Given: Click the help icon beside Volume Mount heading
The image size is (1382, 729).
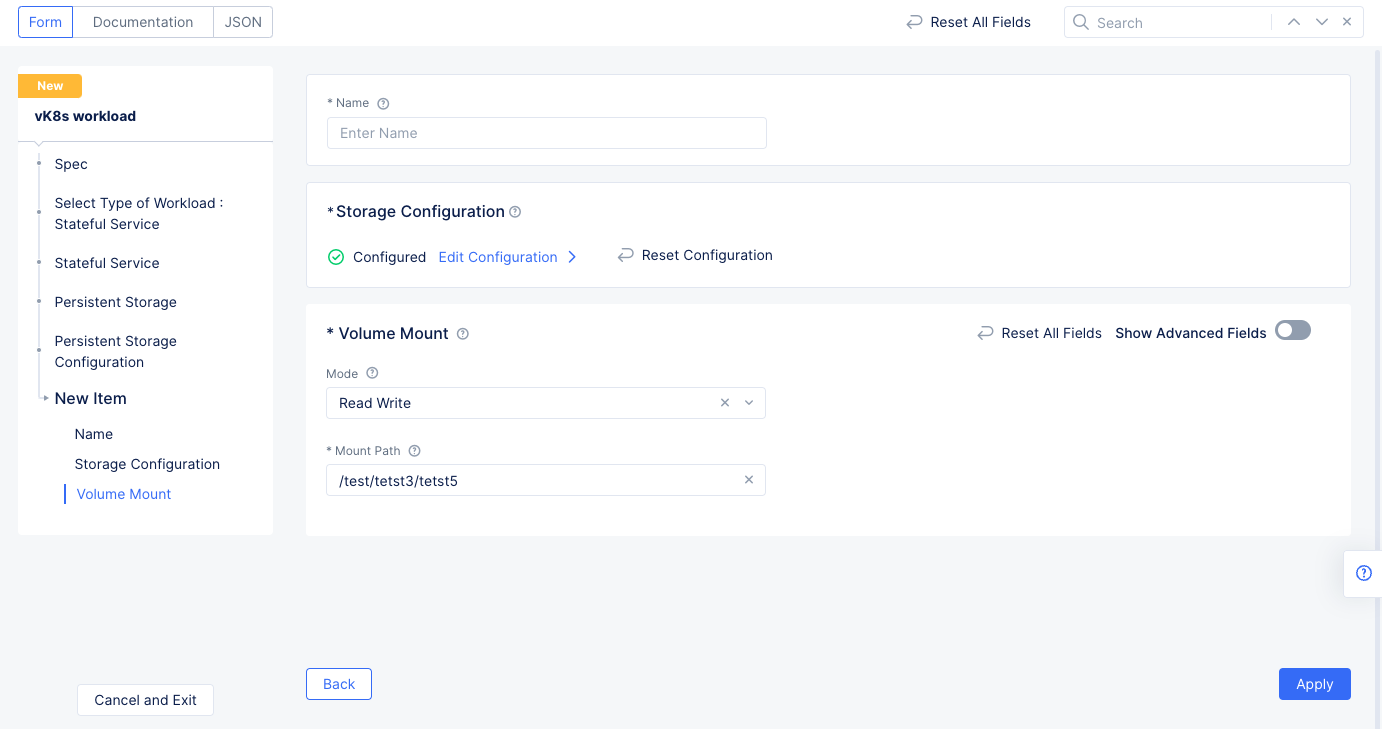Looking at the screenshot, I should coord(463,334).
